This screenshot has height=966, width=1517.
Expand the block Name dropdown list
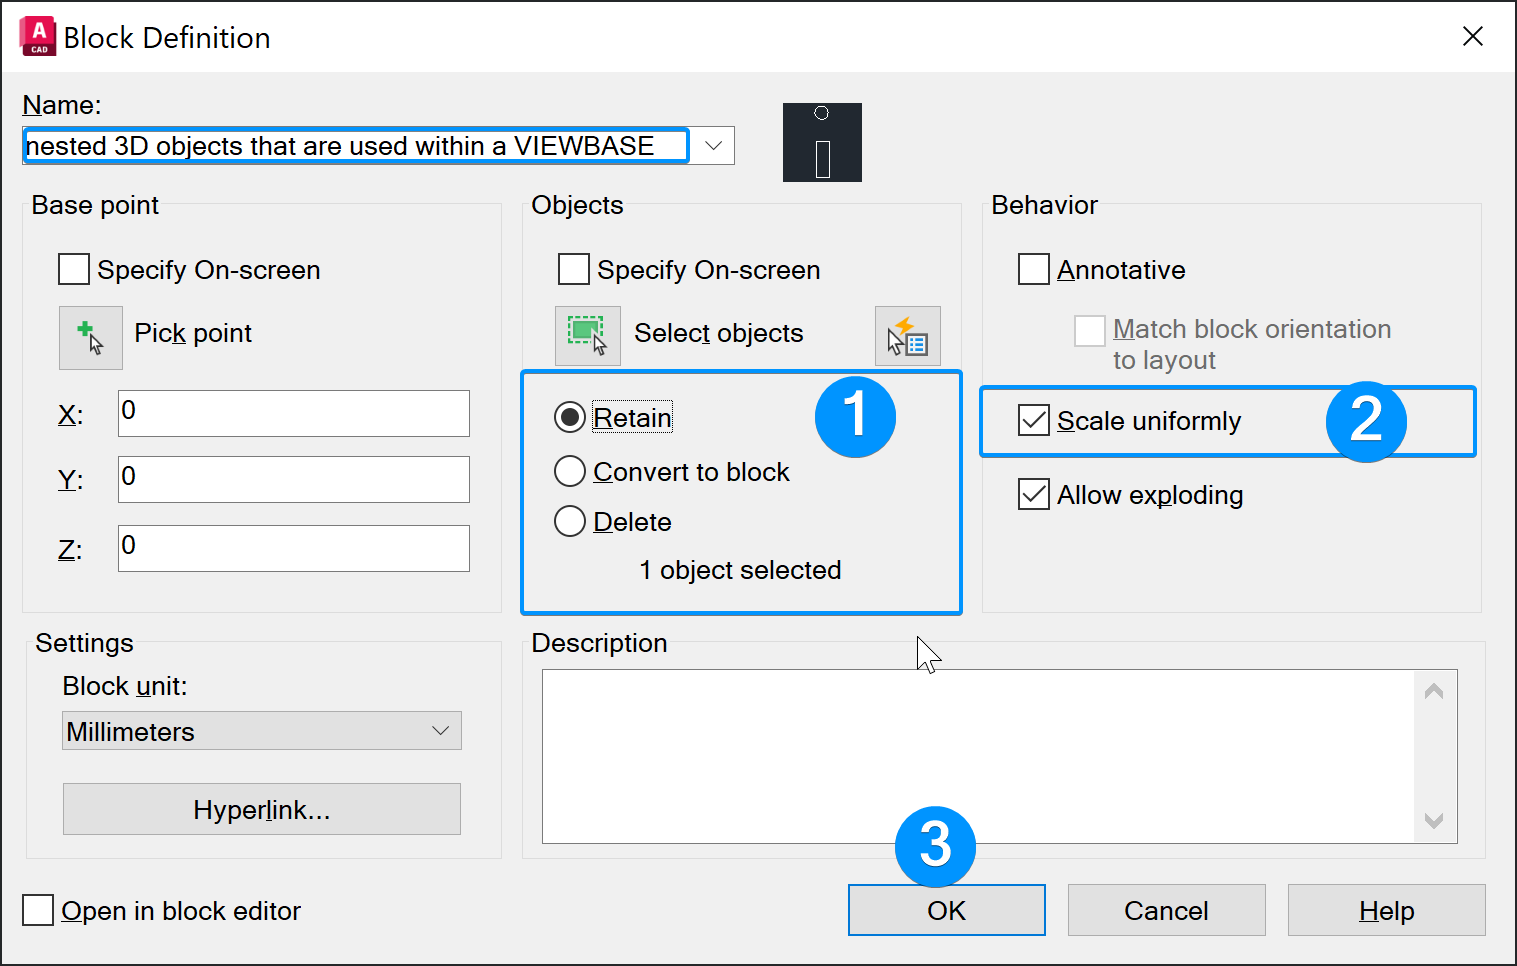[x=713, y=146]
